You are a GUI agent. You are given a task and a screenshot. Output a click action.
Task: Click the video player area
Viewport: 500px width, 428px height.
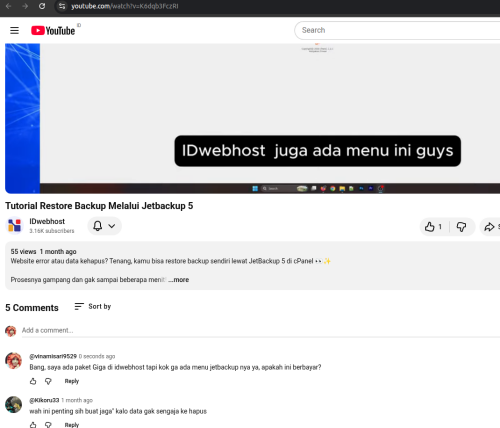click(252, 118)
